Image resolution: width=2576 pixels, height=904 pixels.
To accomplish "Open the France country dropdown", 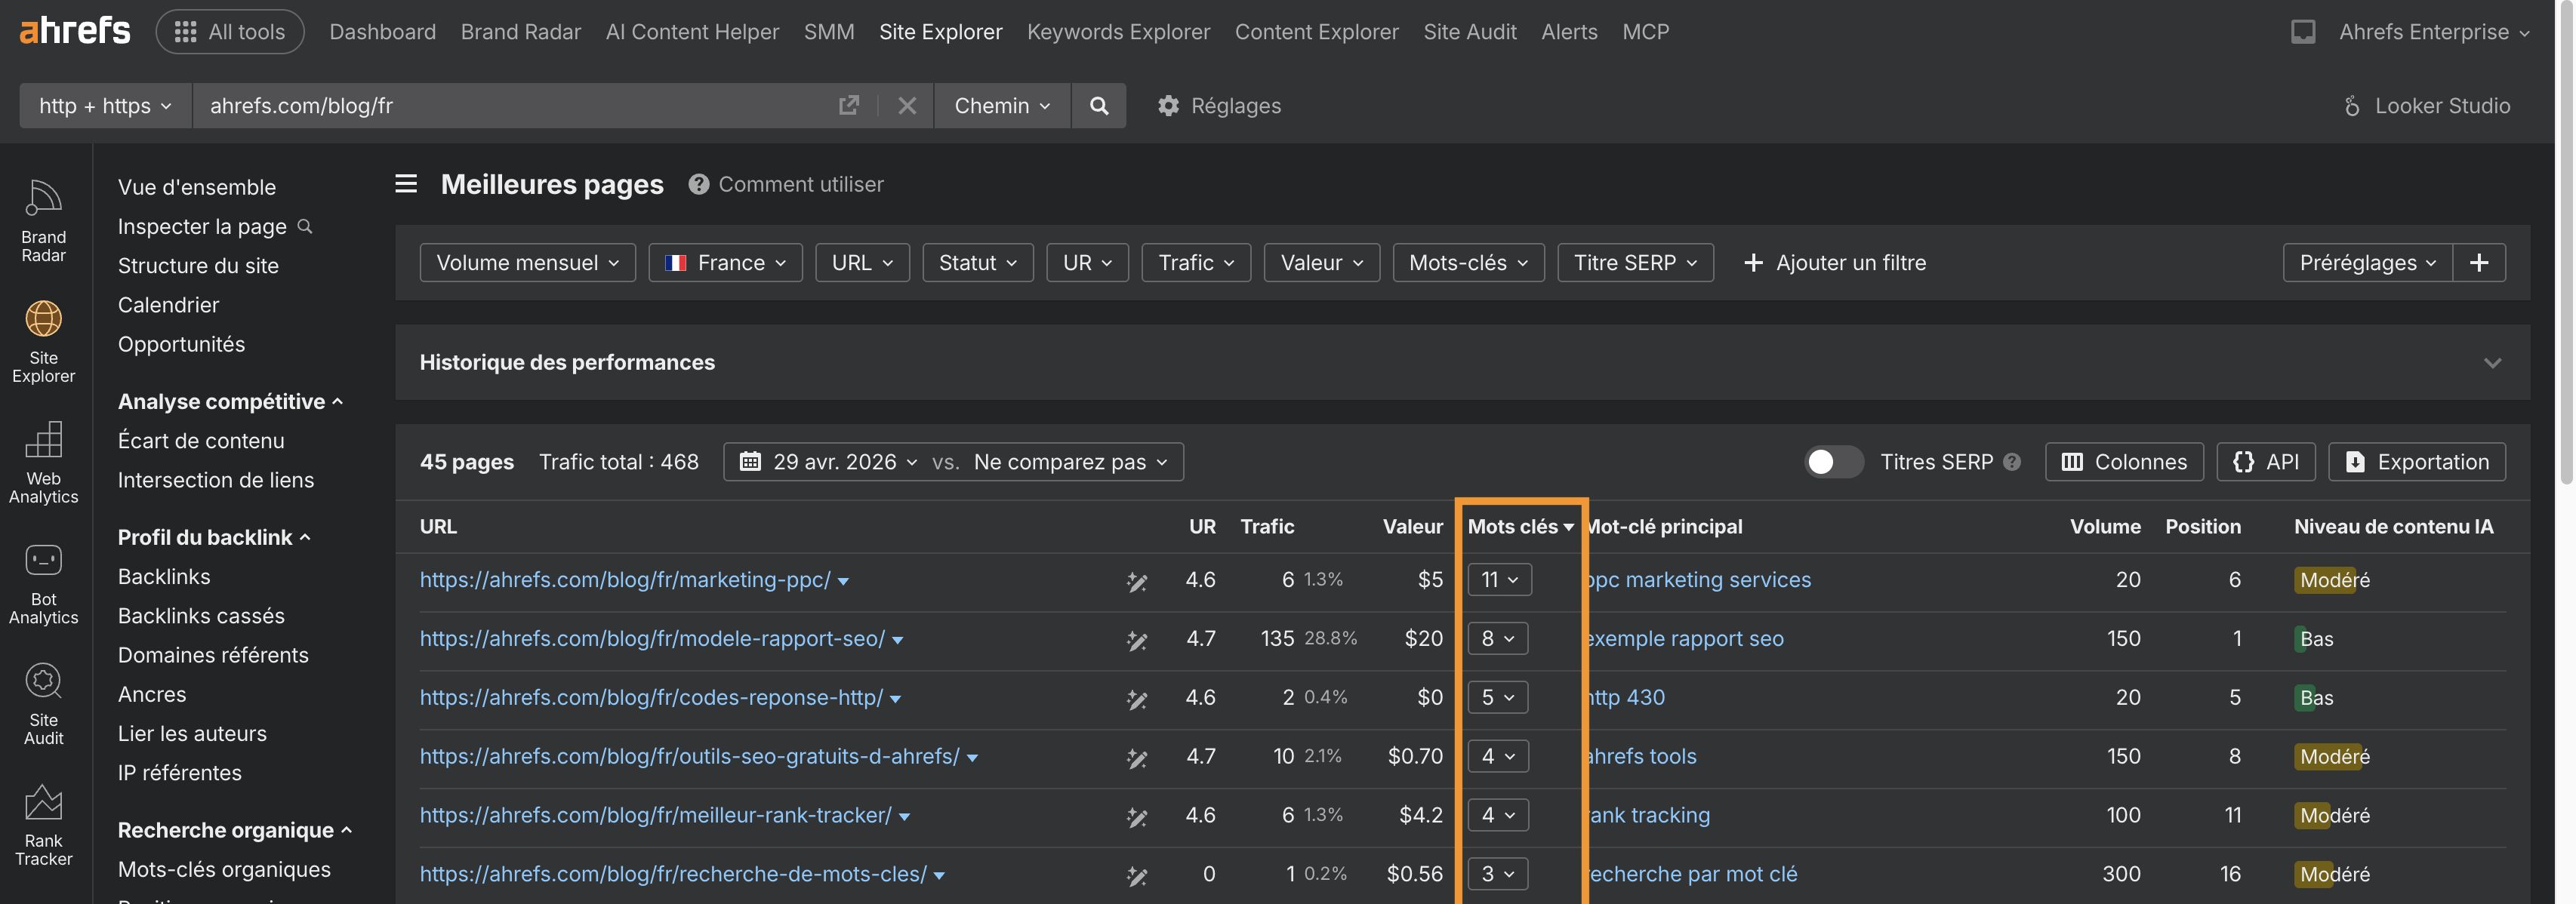I will pyautogui.click(x=725, y=262).
